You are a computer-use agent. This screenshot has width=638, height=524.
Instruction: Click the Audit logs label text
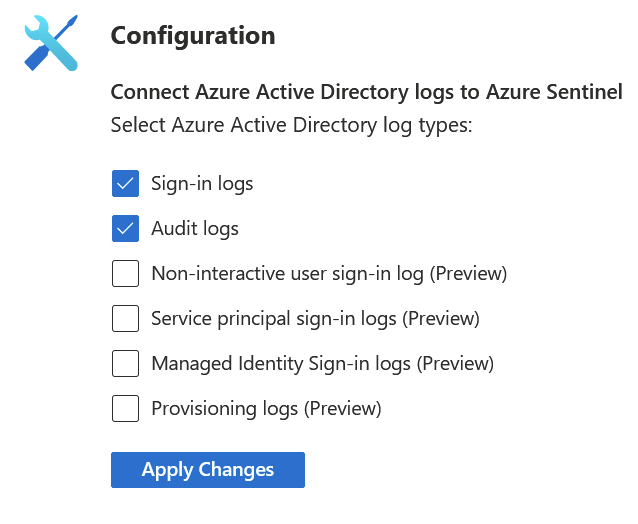(195, 229)
